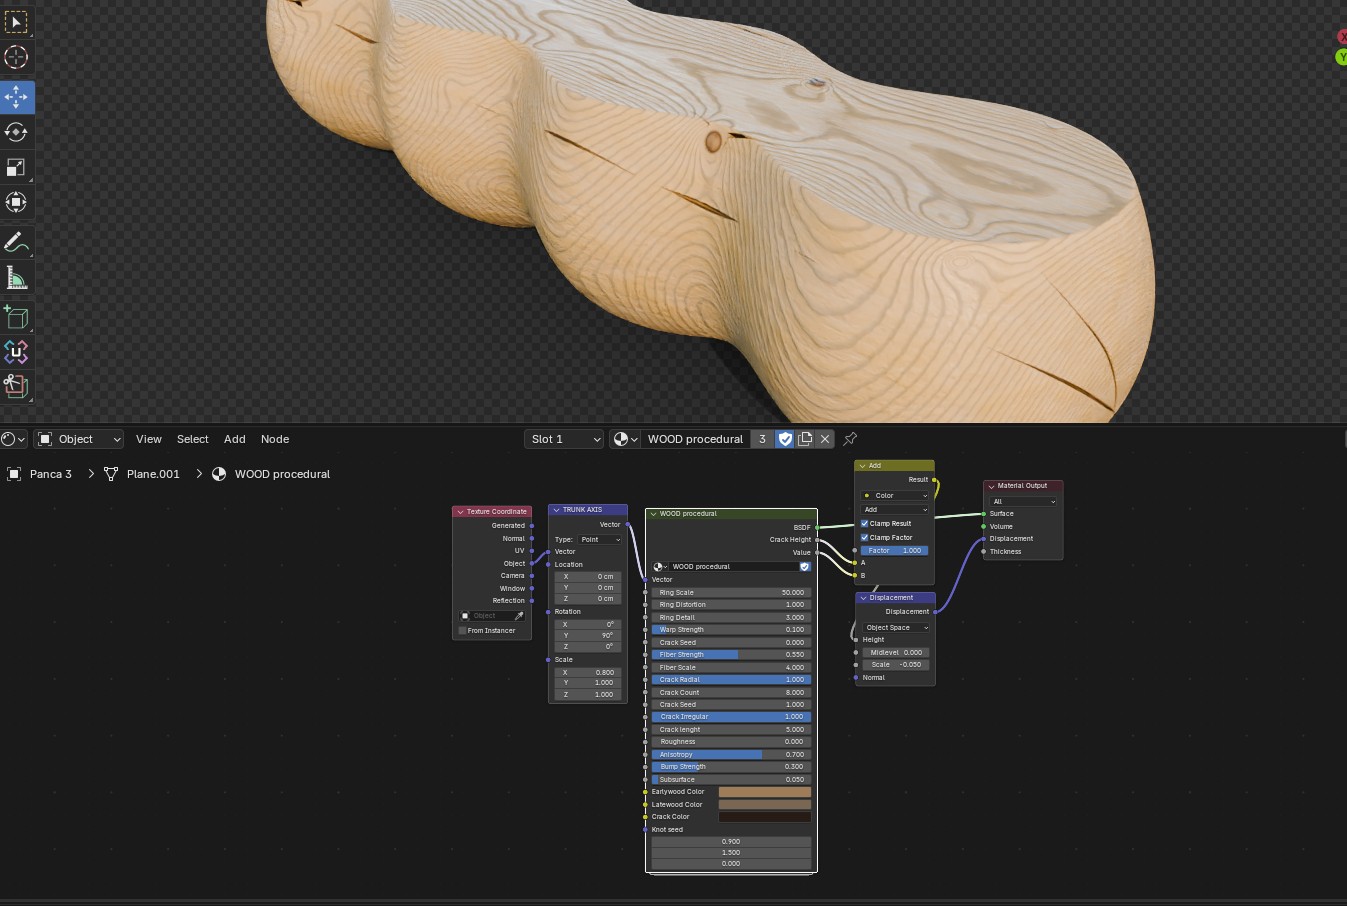Toggle fake user shield for material
Image resolution: width=1347 pixels, height=906 pixels.
[x=785, y=439]
